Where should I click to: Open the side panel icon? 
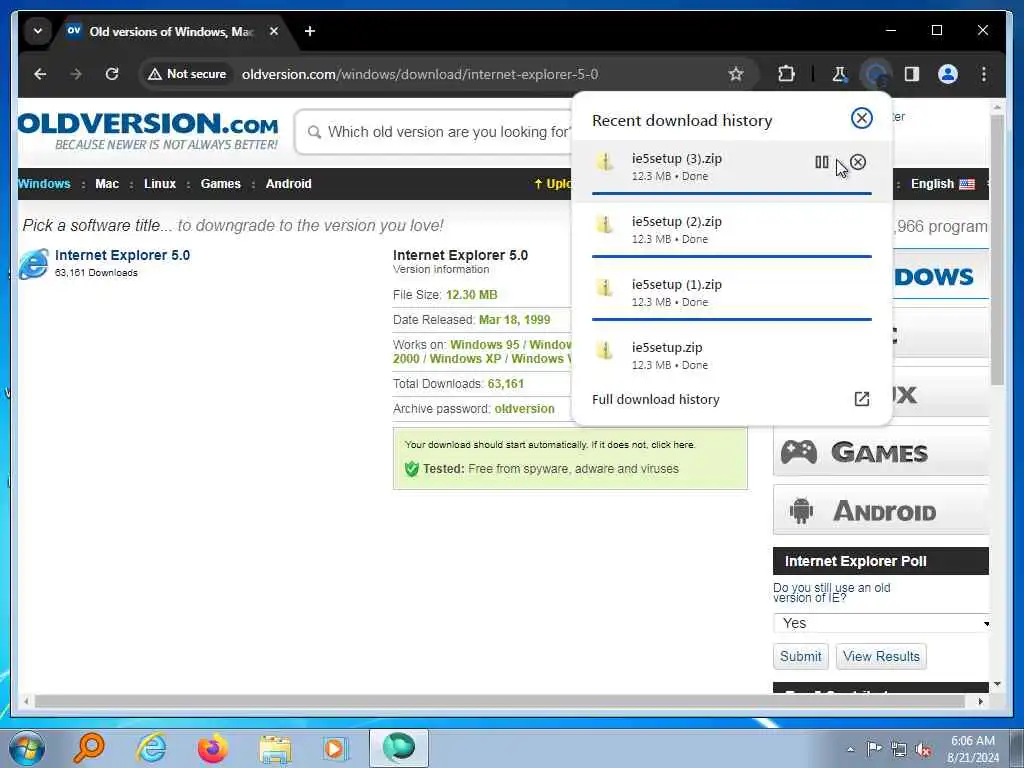tap(912, 74)
